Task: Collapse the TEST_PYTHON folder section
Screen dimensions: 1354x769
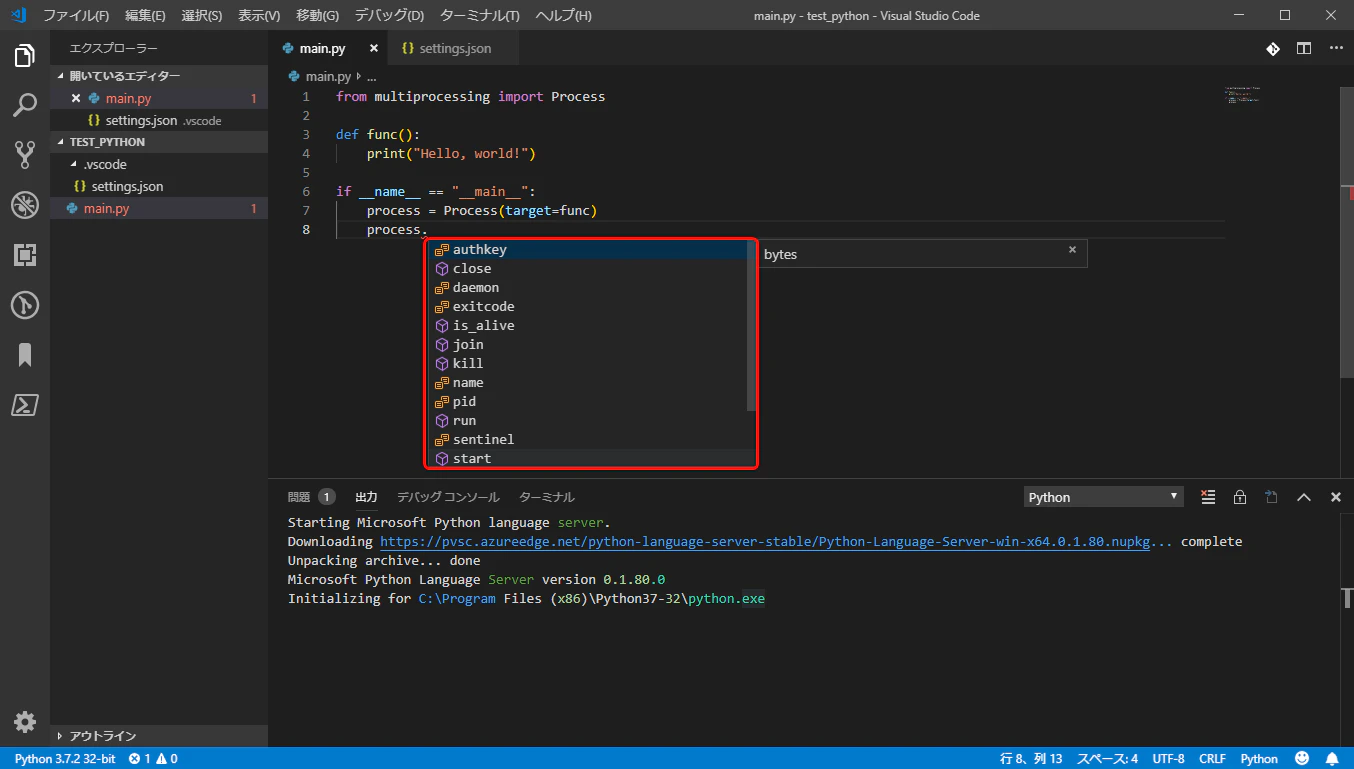Action: tap(159, 142)
